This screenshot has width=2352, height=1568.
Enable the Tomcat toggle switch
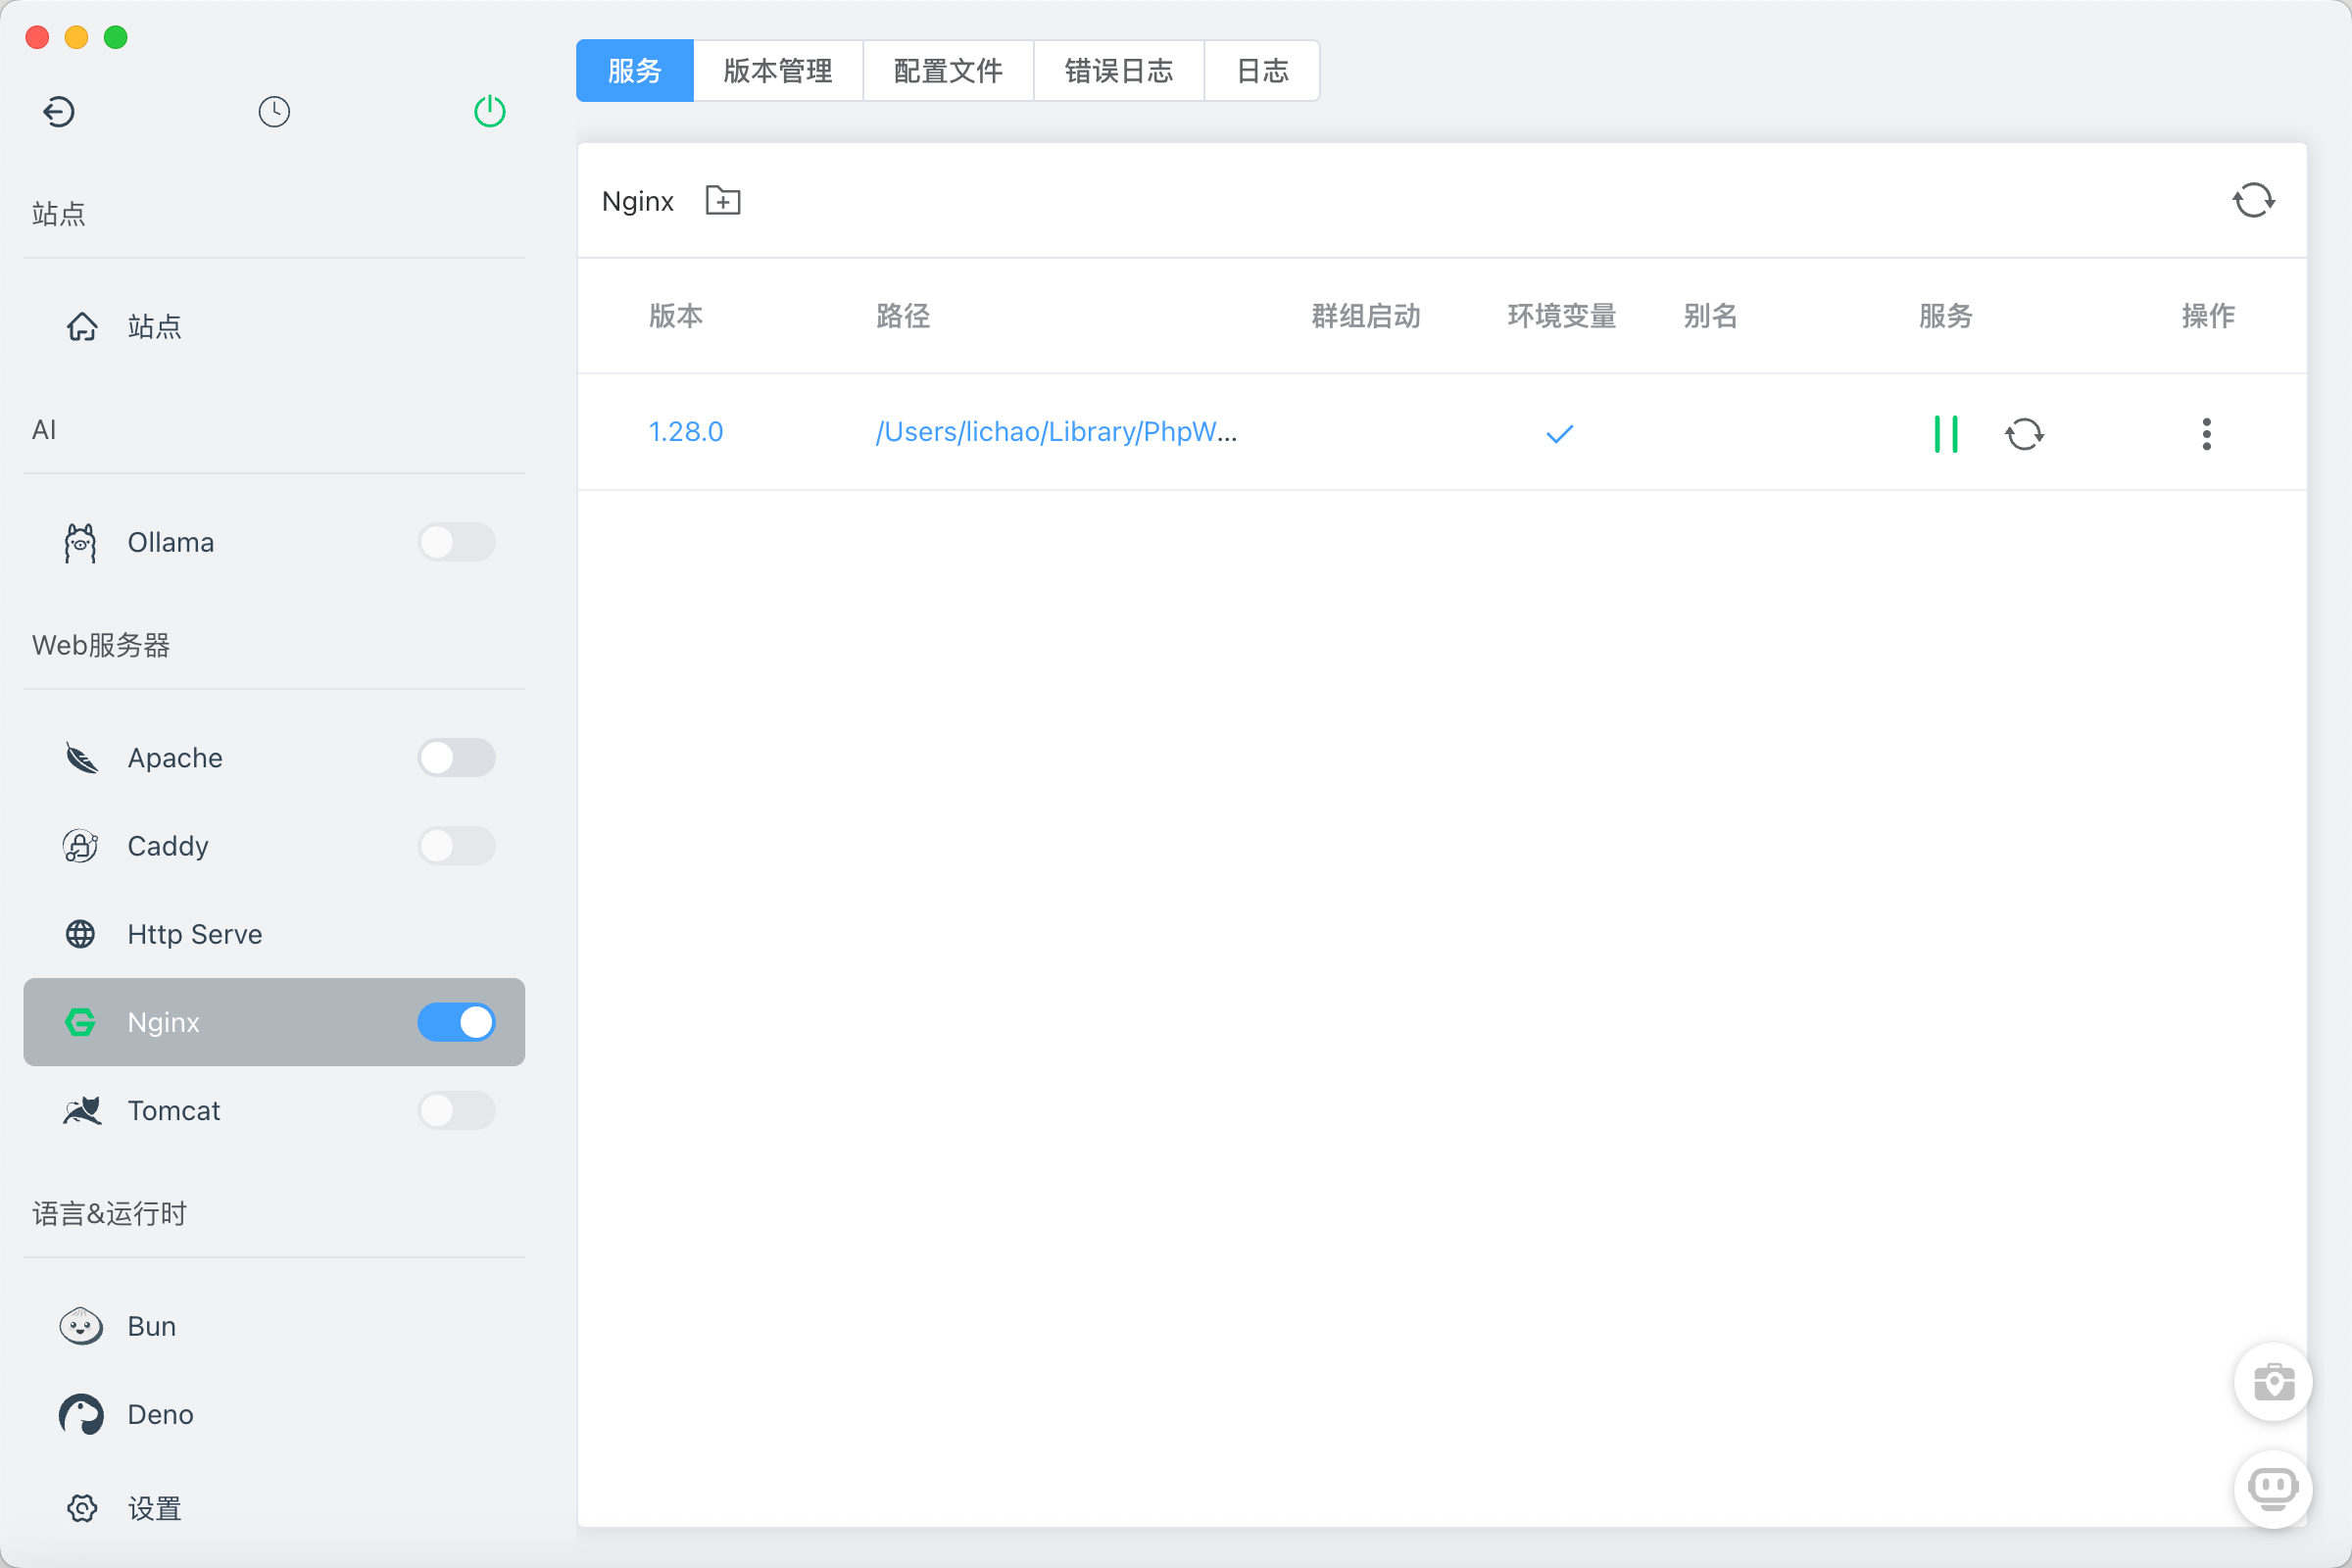[456, 1110]
